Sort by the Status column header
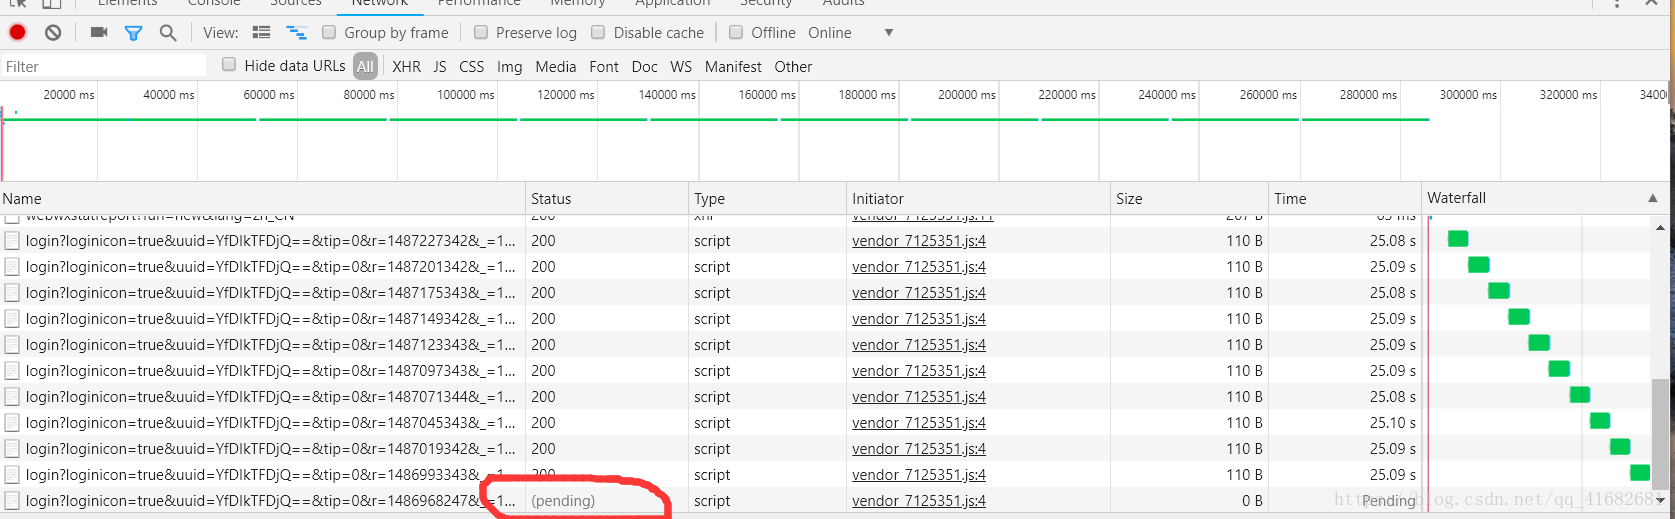Image resolution: width=1675 pixels, height=519 pixels. tap(607, 198)
